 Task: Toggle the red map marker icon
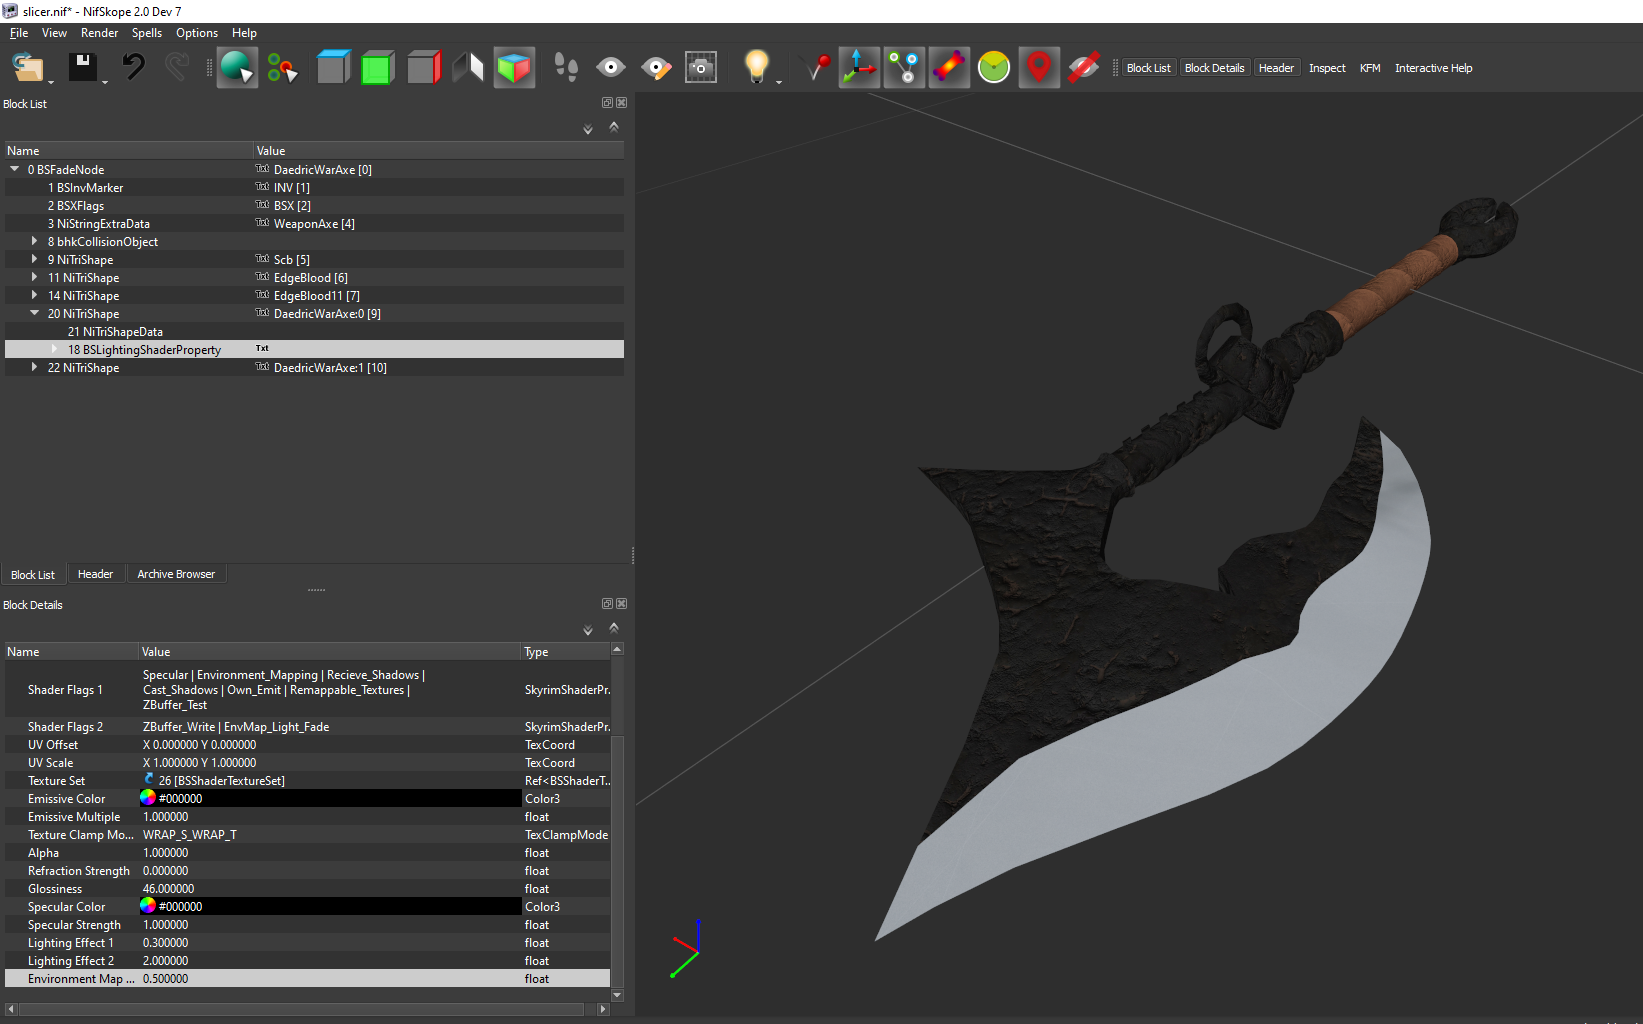click(1039, 68)
